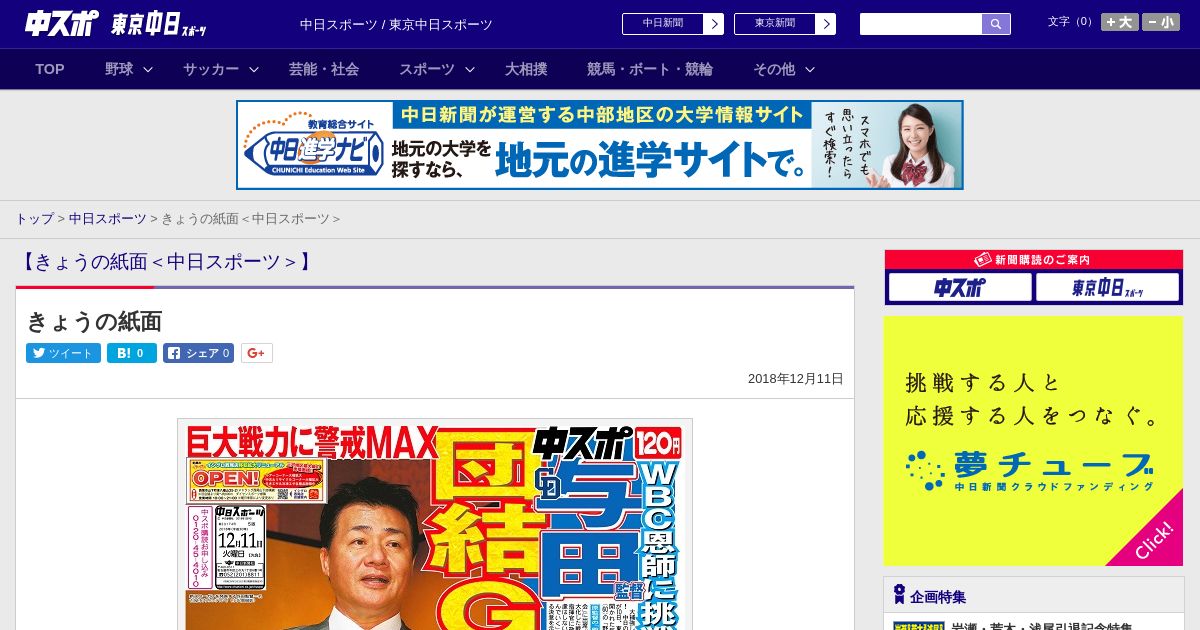Focus the header search input field
Image resolution: width=1200 pixels, height=630 pixels.
click(x=921, y=24)
